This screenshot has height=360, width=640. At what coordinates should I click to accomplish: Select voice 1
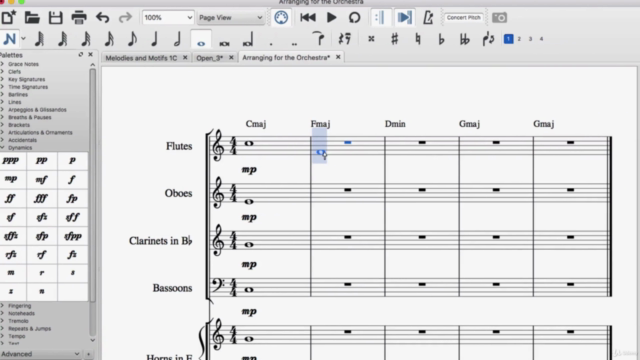[508, 39]
